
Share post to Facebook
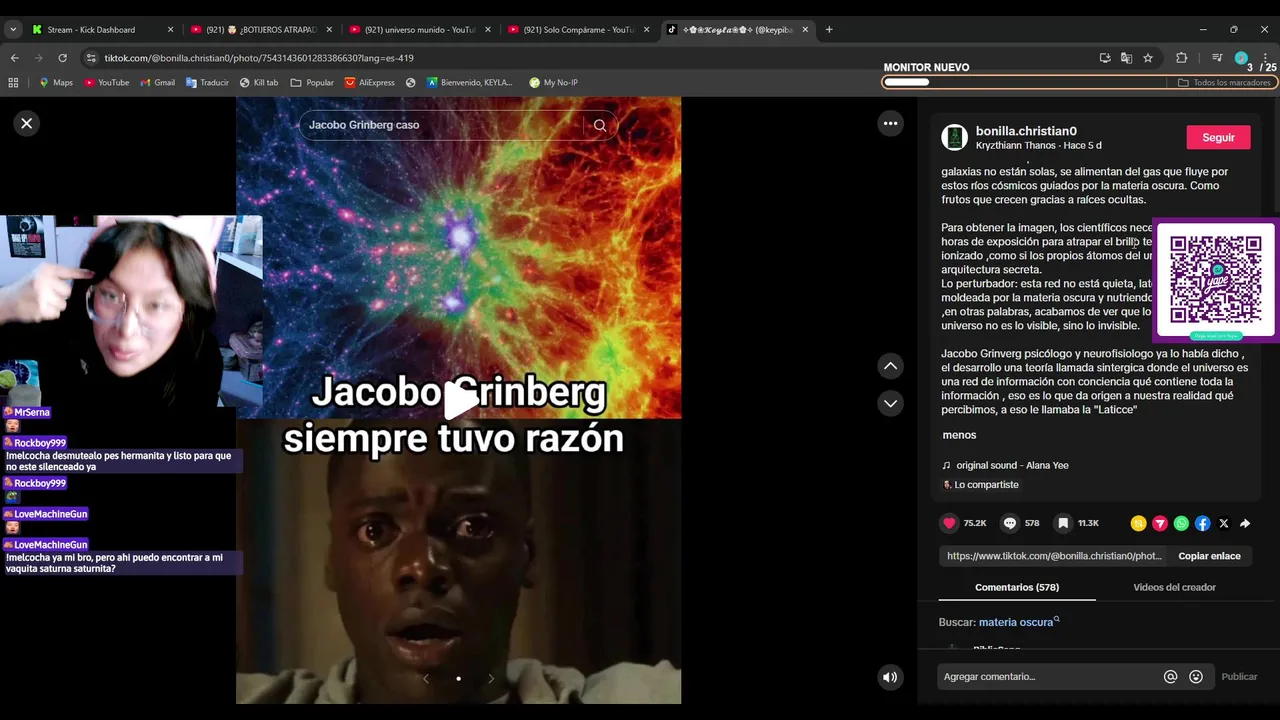pyautogui.click(x=1203, y=523)
